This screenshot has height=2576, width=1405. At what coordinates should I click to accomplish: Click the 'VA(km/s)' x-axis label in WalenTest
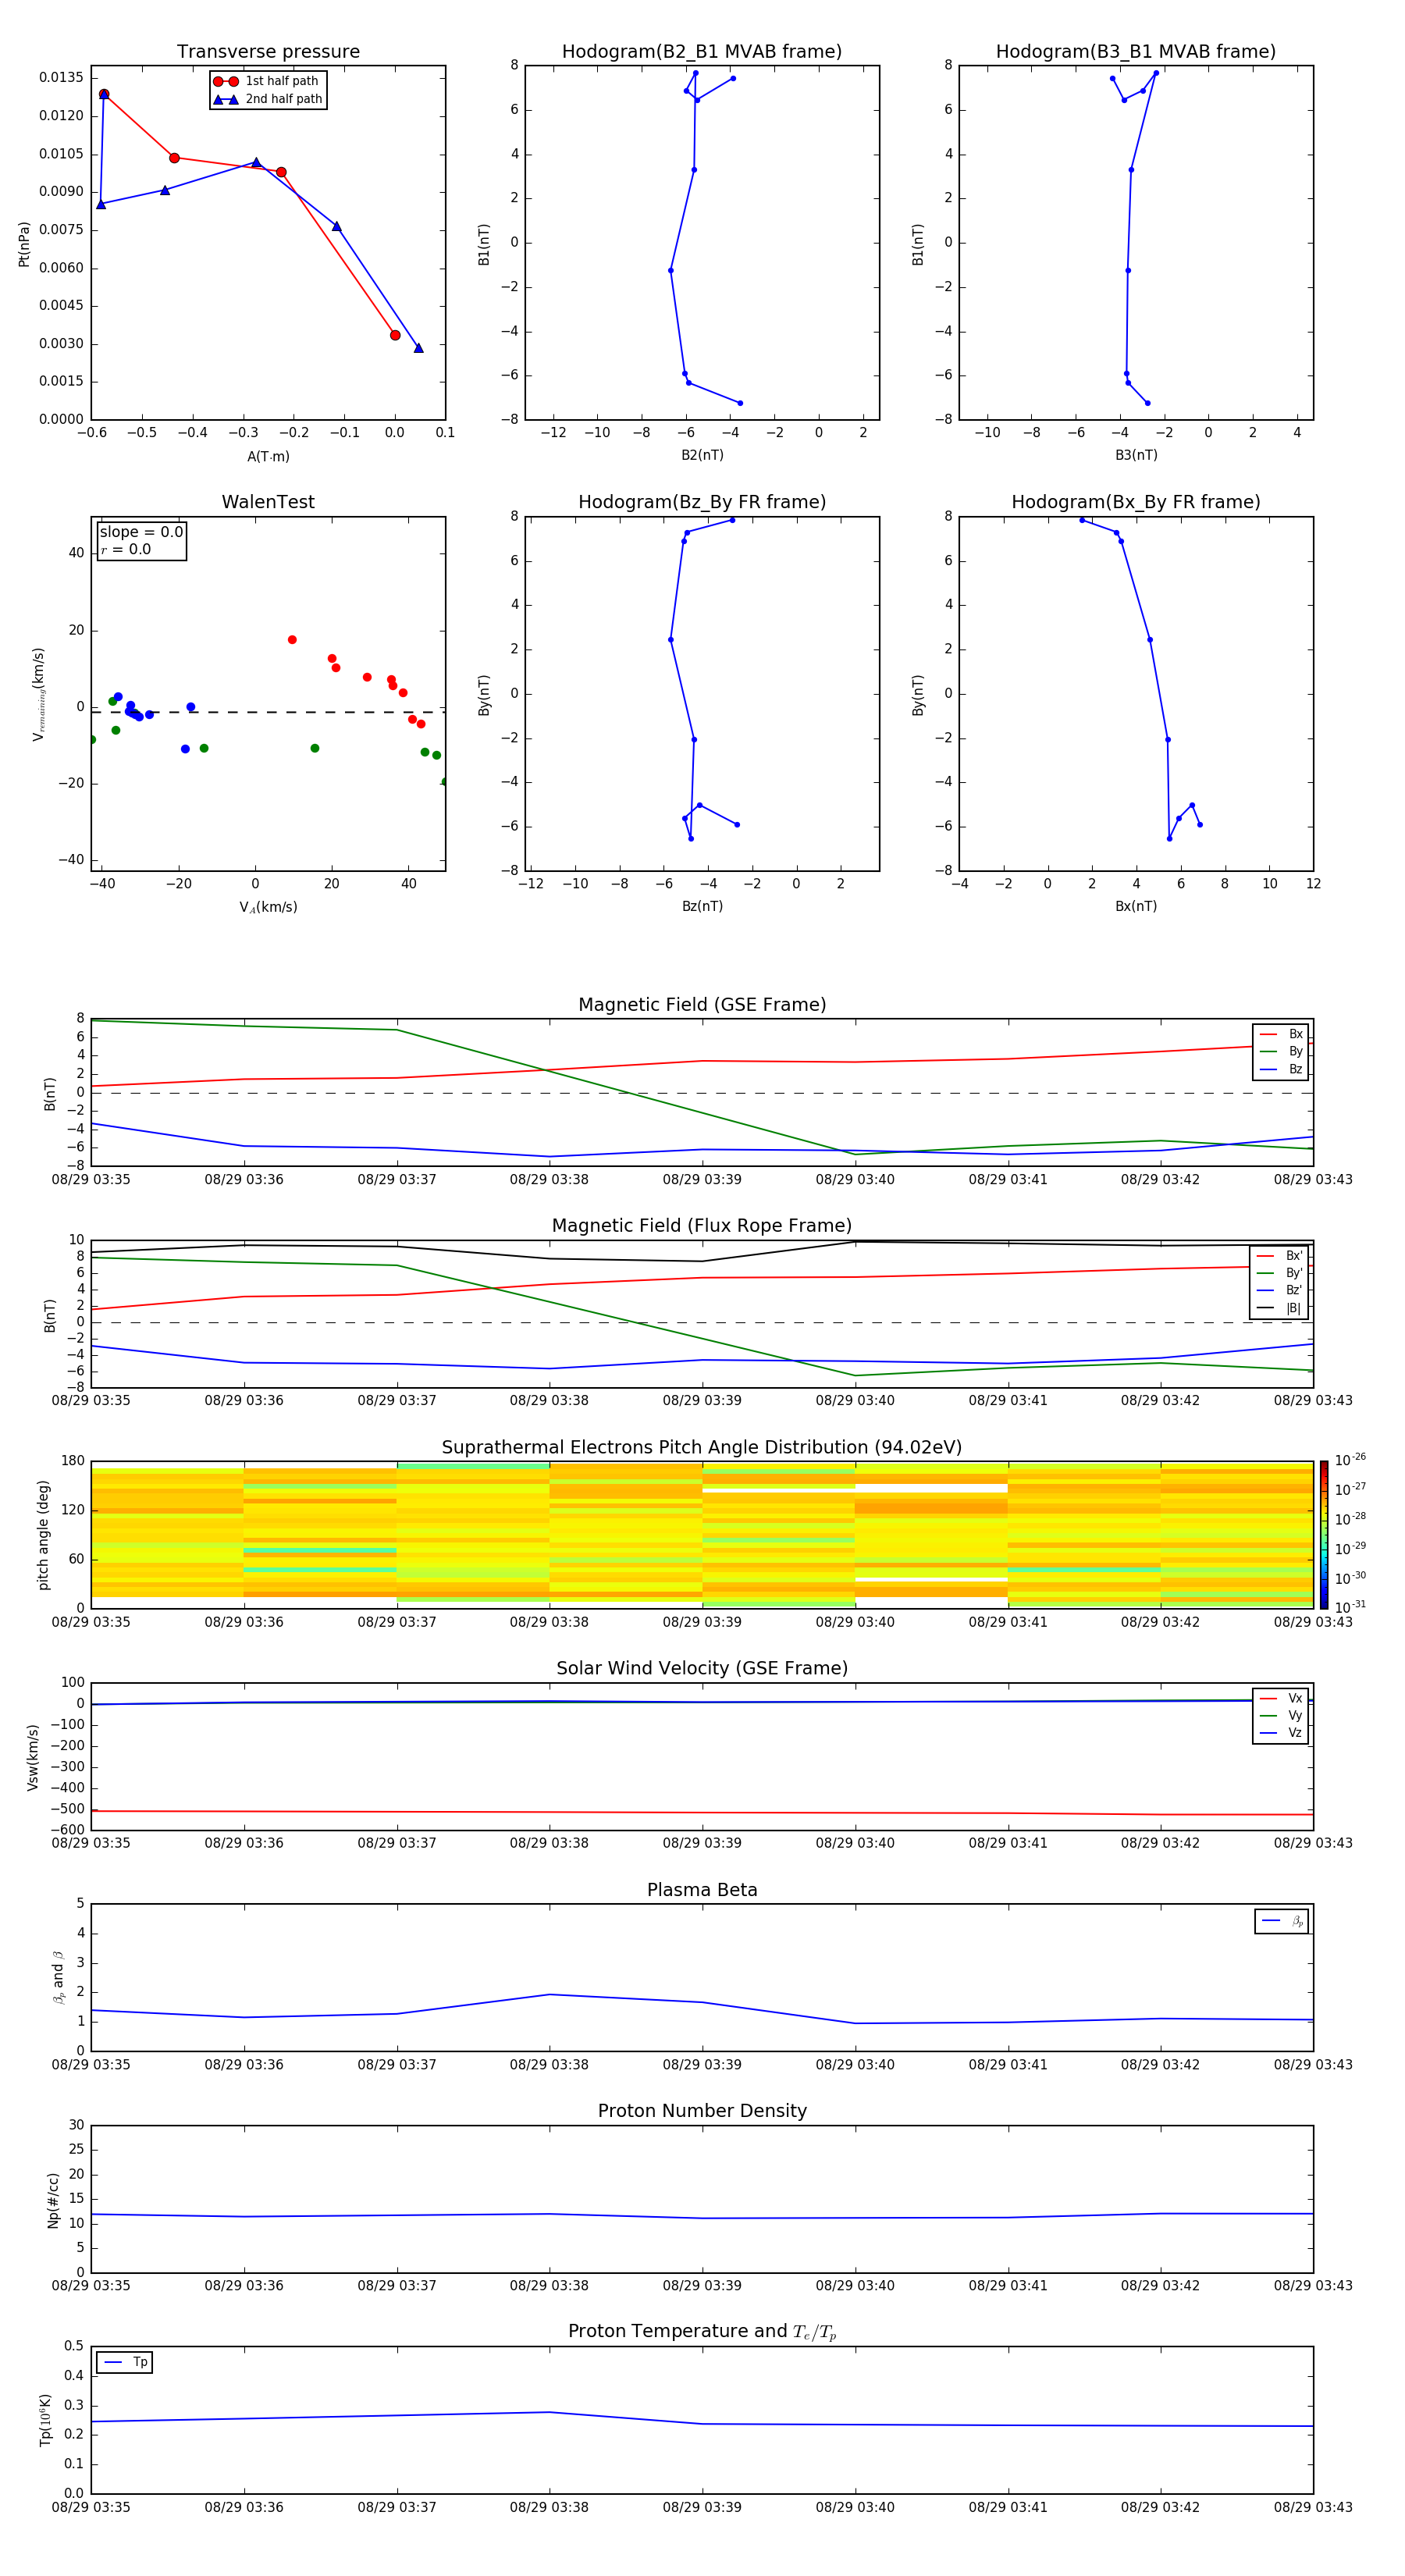pos(268,907)
